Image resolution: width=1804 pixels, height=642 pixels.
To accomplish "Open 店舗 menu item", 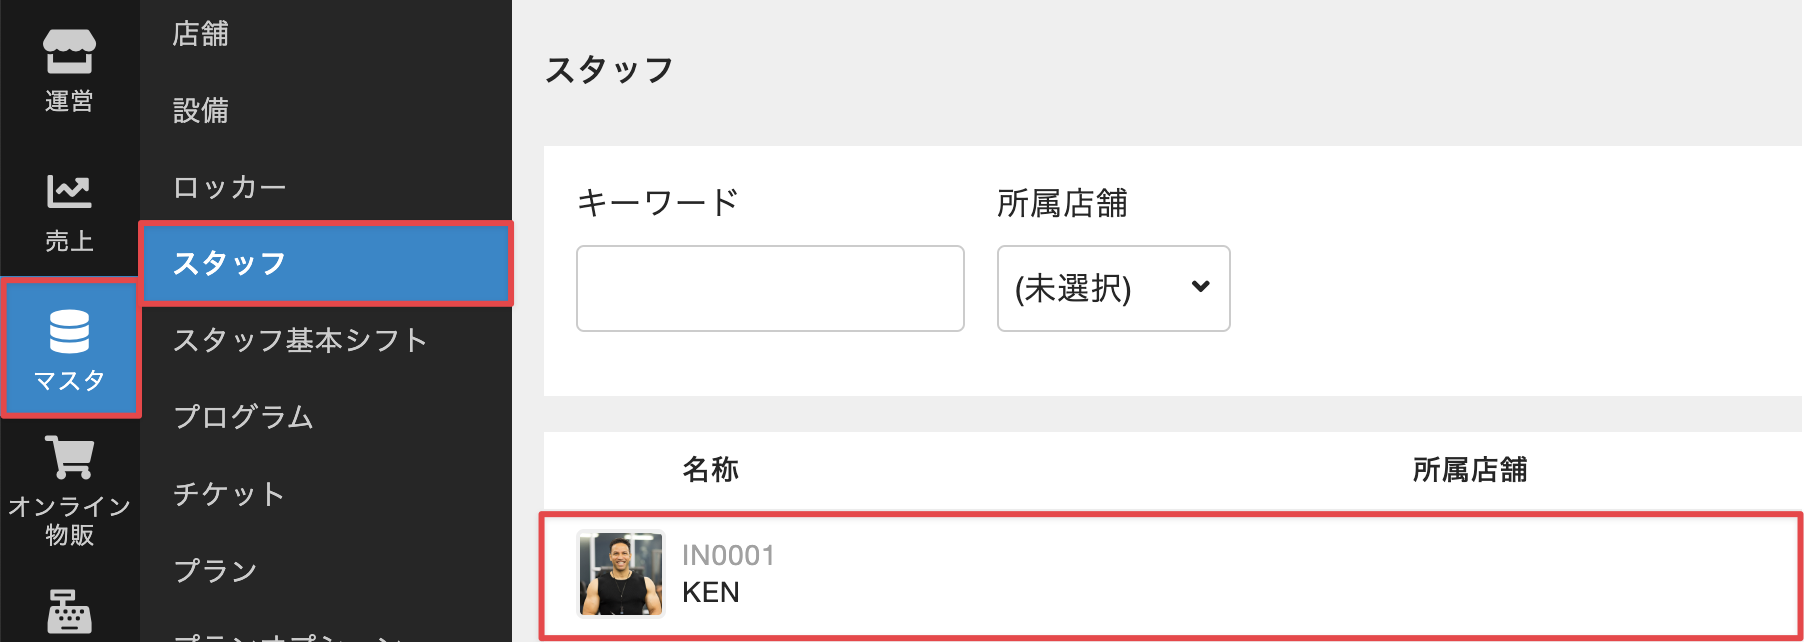I will (201, 34).
